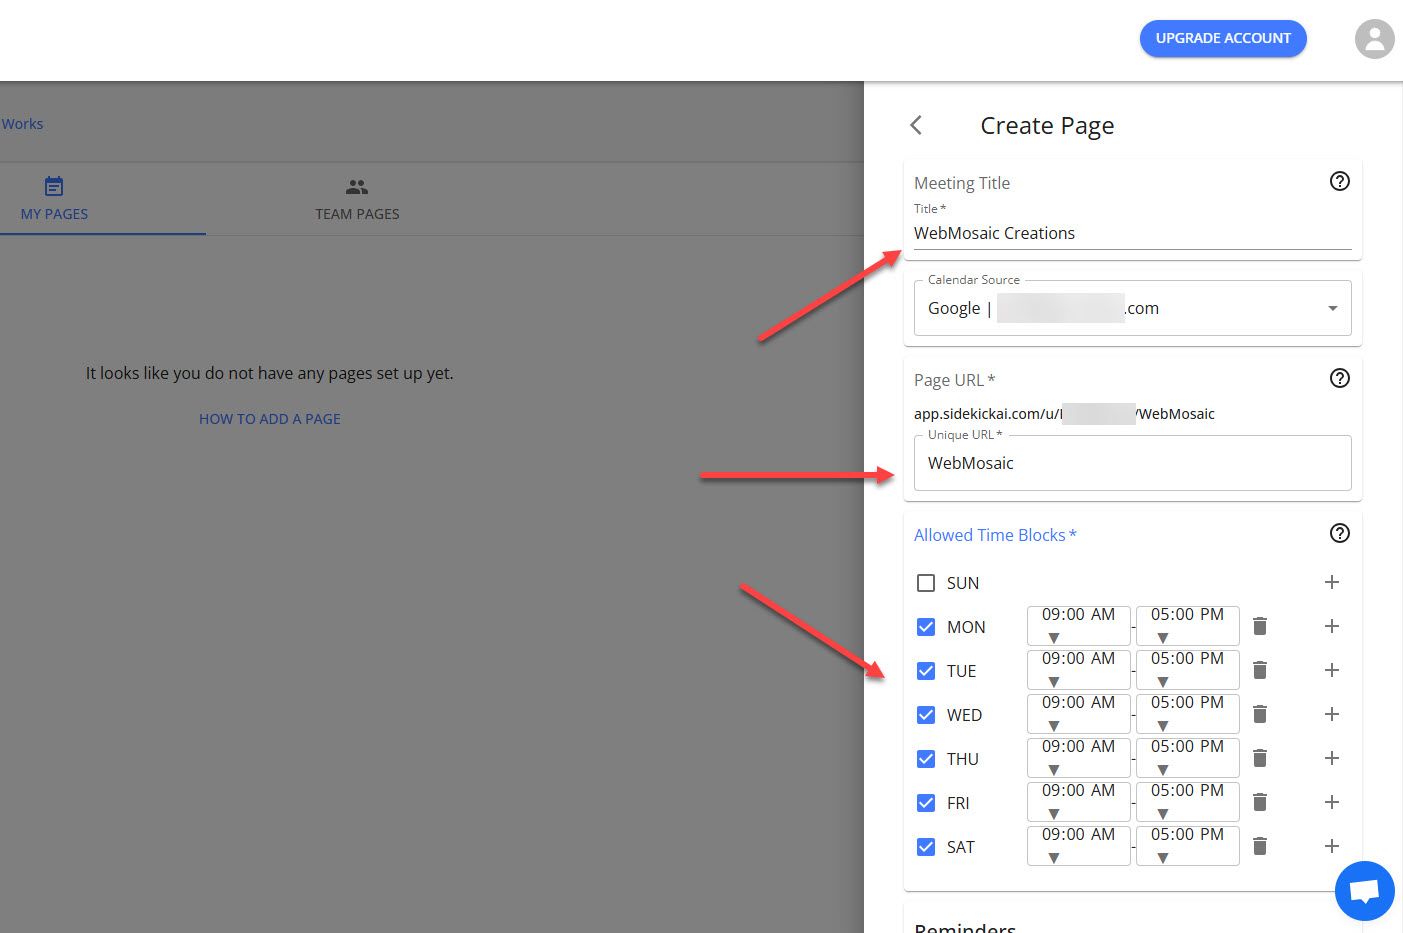Delete the Monday time block

(x=1259, y=625)
